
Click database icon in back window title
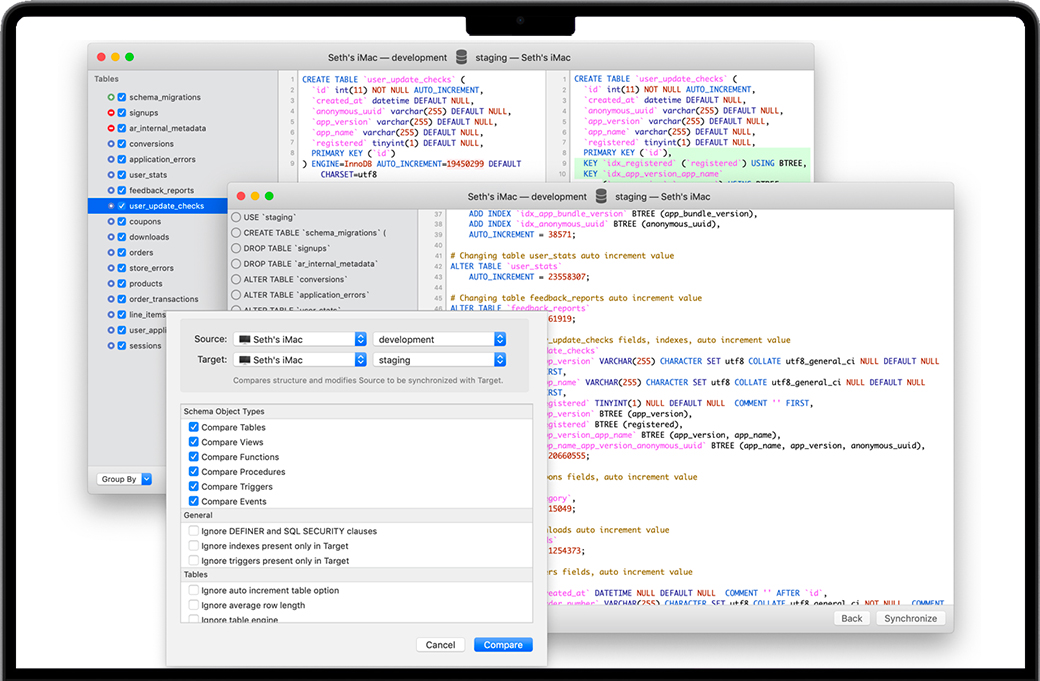pos(461,58)
